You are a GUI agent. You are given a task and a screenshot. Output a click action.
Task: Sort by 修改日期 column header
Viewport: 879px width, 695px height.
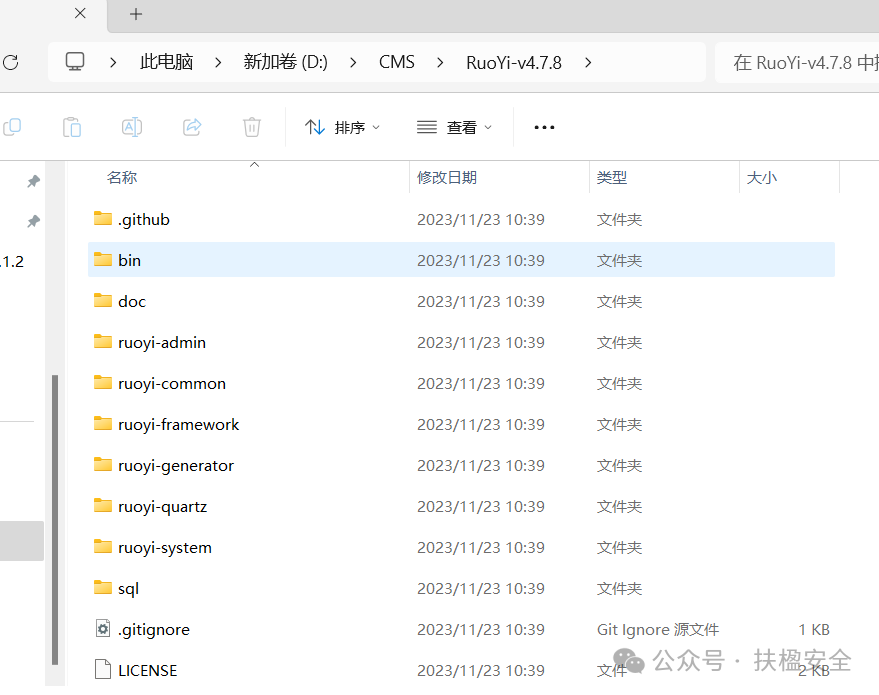pyautogui.click(x=447, y=178)
